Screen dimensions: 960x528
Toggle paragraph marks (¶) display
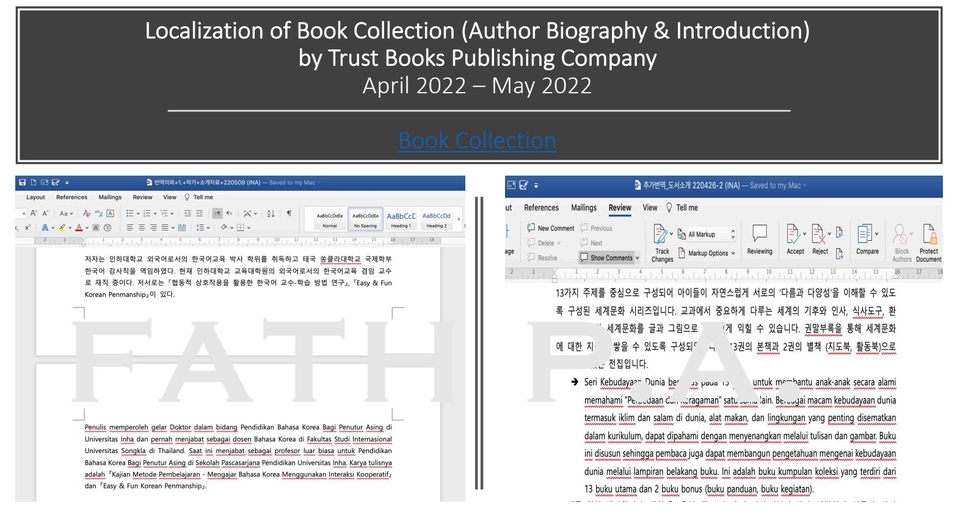pos(289,213)
